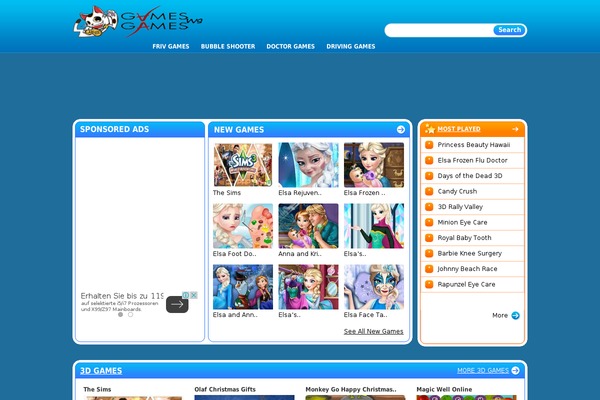600x400 pixels.
Task: Click the New Games heading text
Action: 239,130
